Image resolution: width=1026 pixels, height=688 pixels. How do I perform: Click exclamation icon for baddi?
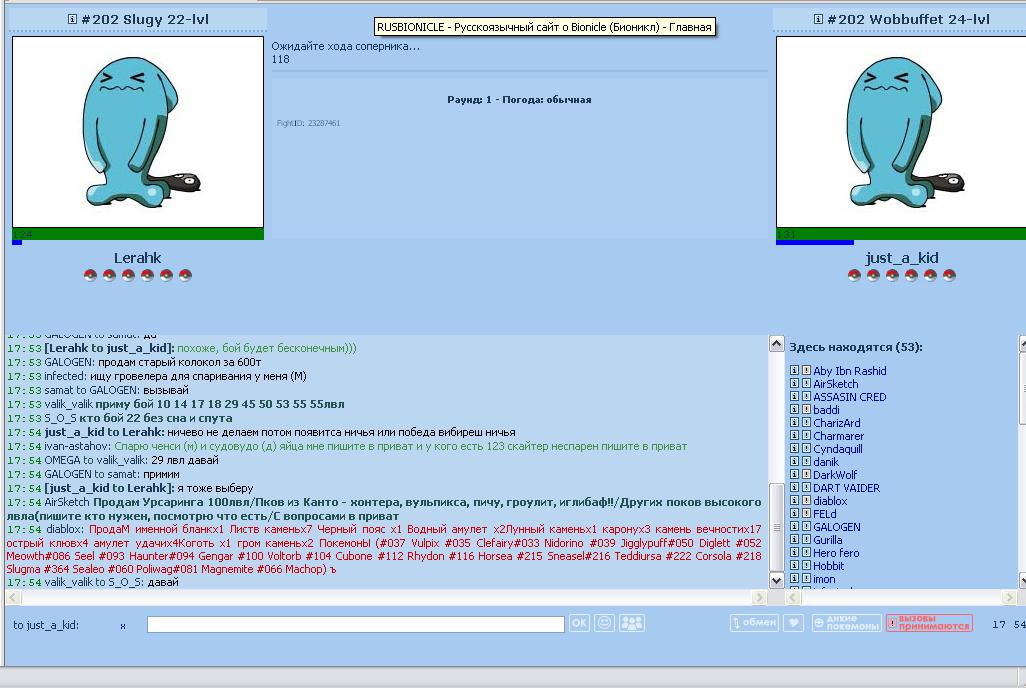(806, 410)
